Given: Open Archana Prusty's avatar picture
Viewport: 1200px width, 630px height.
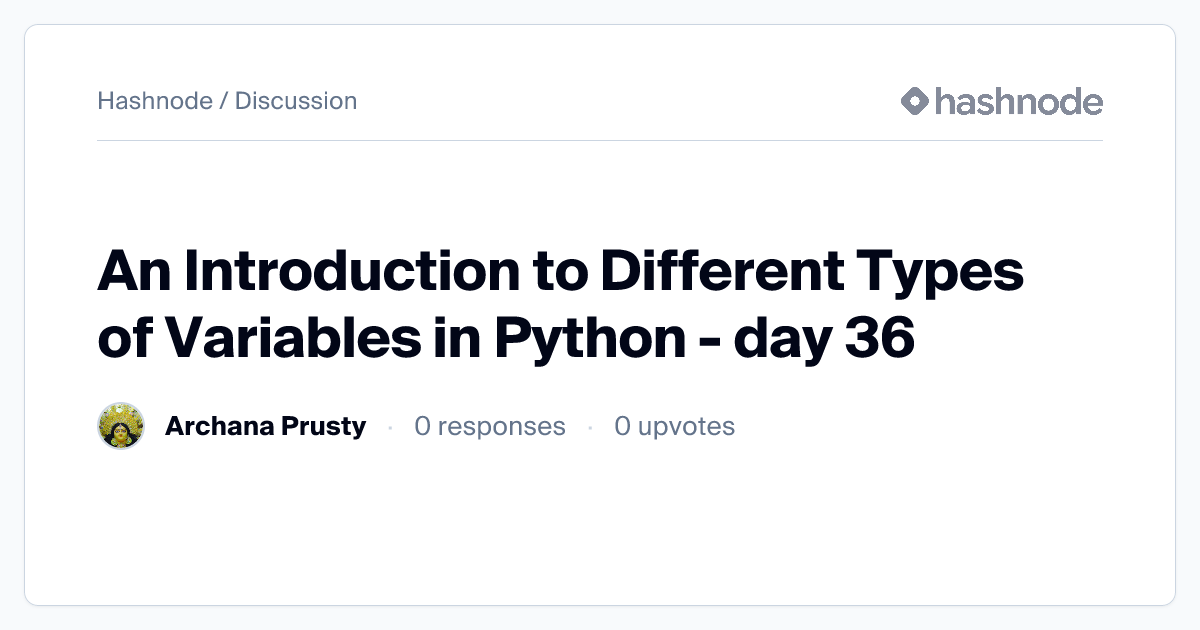Looking at the screenshot, I should (121, 426).
